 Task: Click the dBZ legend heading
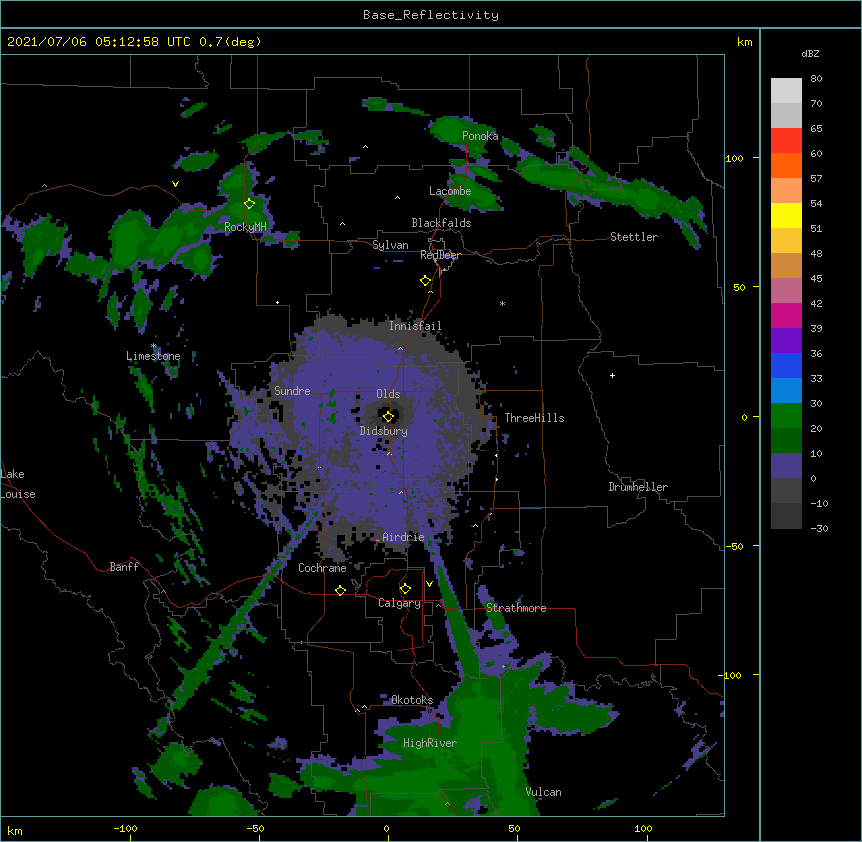(x=810, y=53)
